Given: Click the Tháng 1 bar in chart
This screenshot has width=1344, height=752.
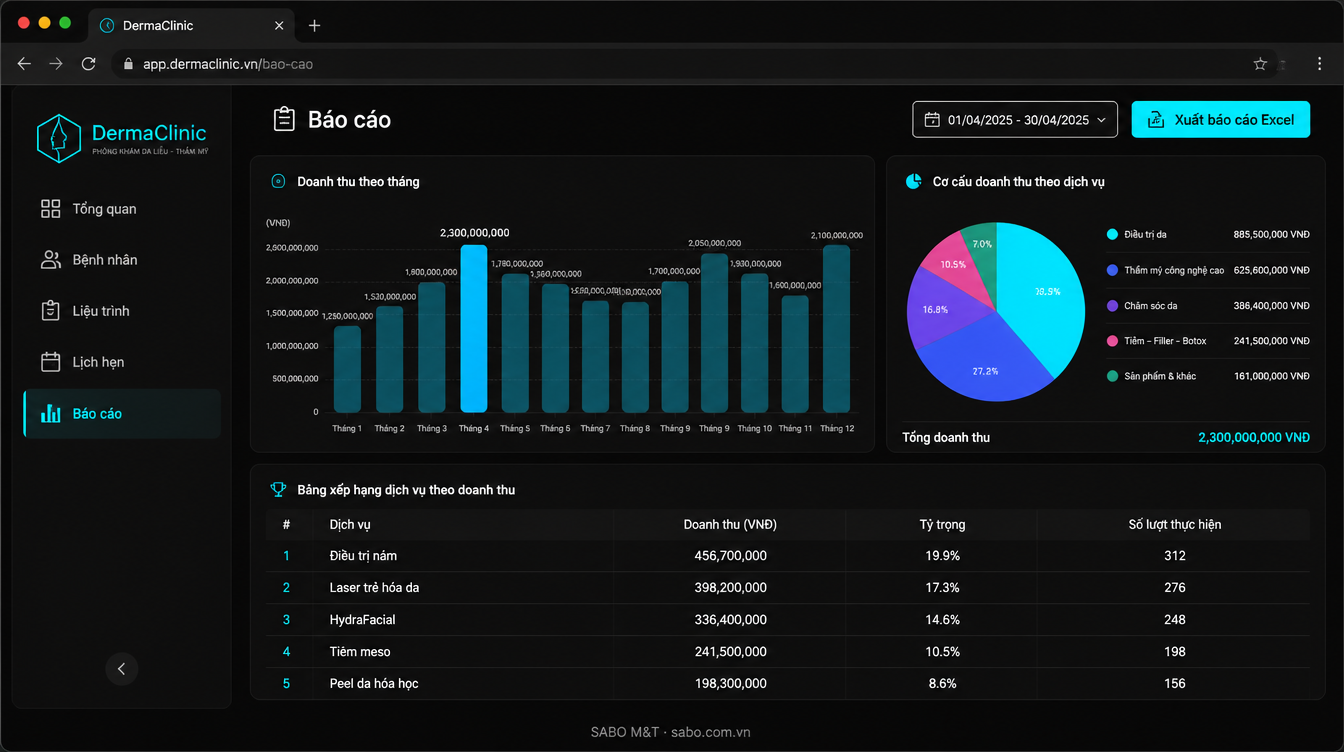Looking at the screenshot, I should click(x=347, y=369).
